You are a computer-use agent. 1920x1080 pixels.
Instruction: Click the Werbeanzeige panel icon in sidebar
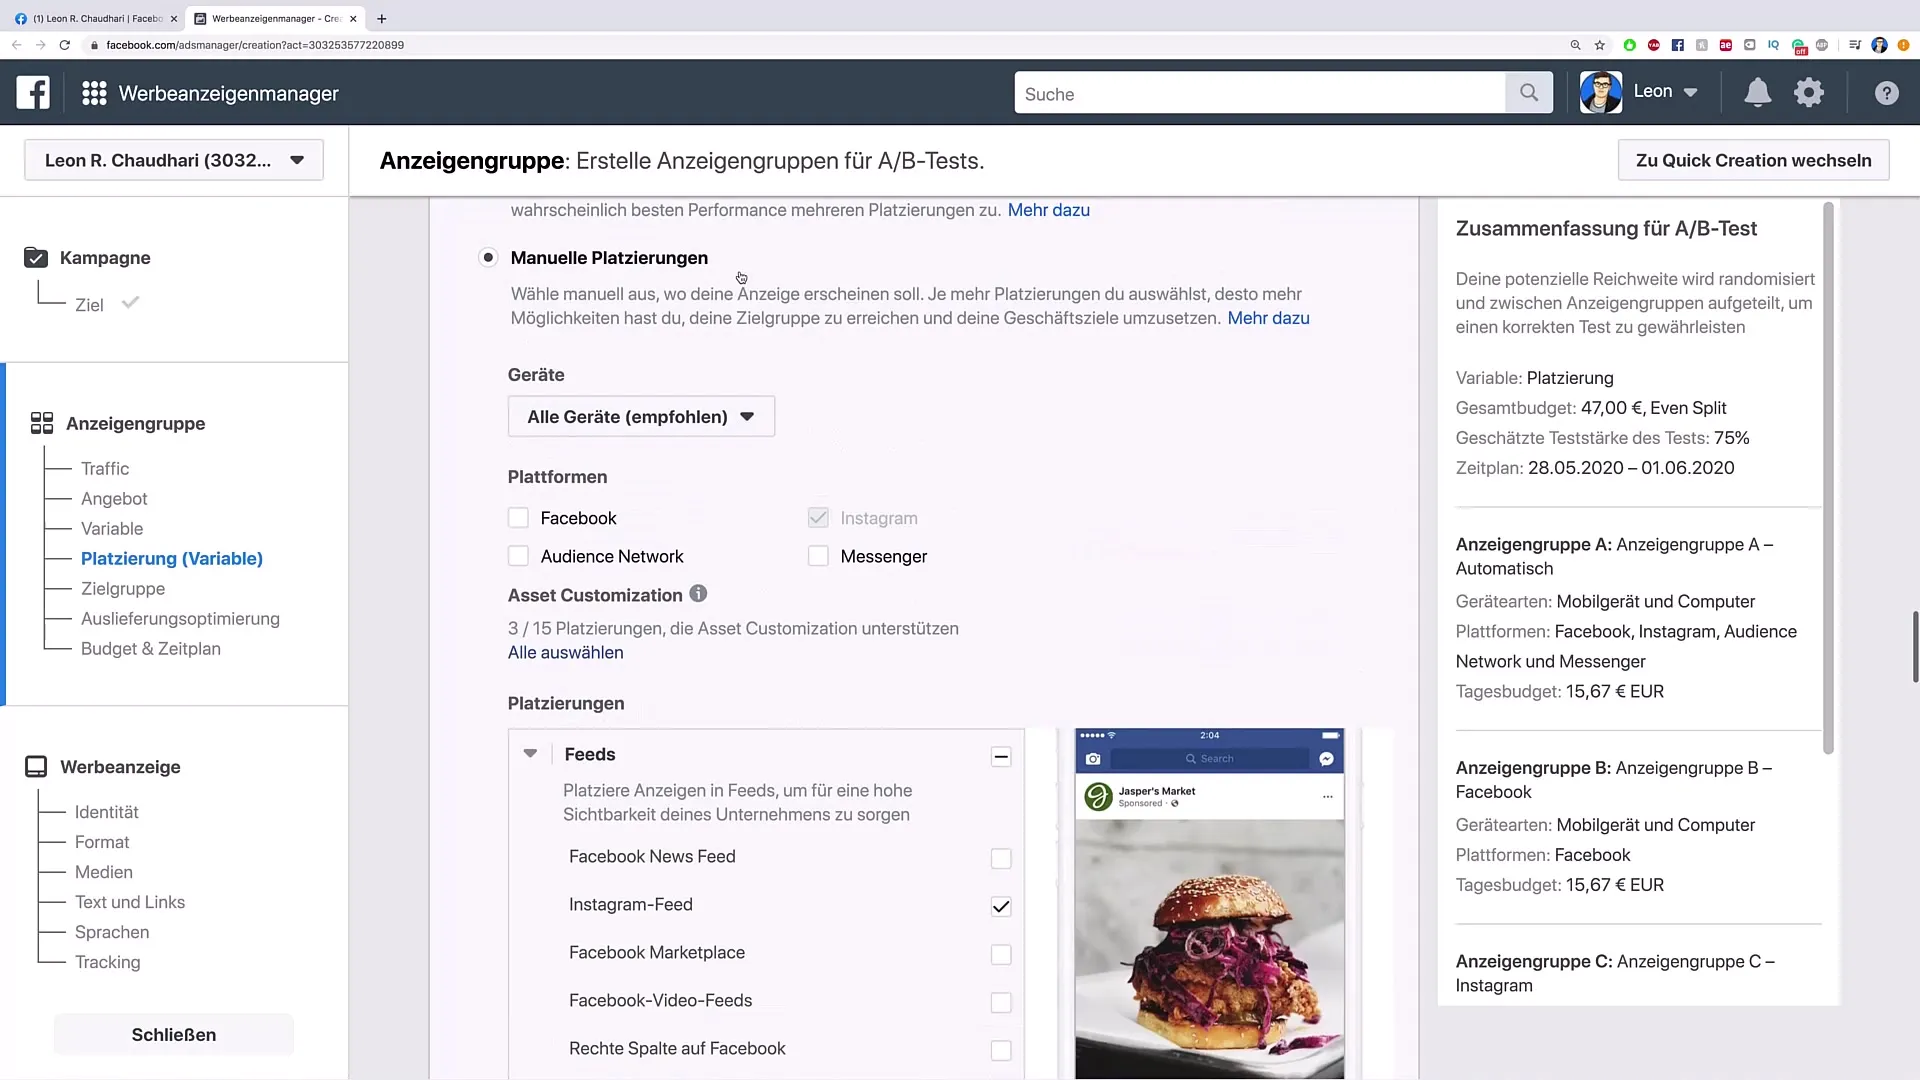tap(36, 766)
